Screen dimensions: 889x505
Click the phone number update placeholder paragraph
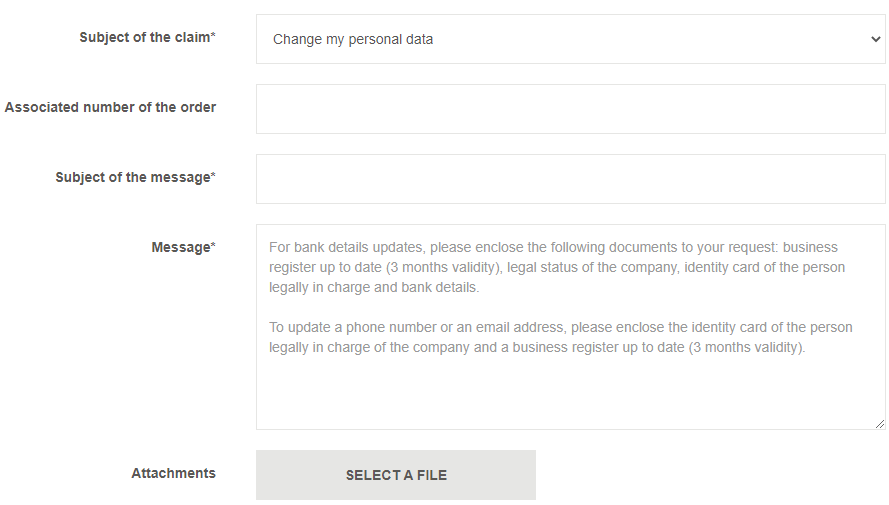point(560,337)
